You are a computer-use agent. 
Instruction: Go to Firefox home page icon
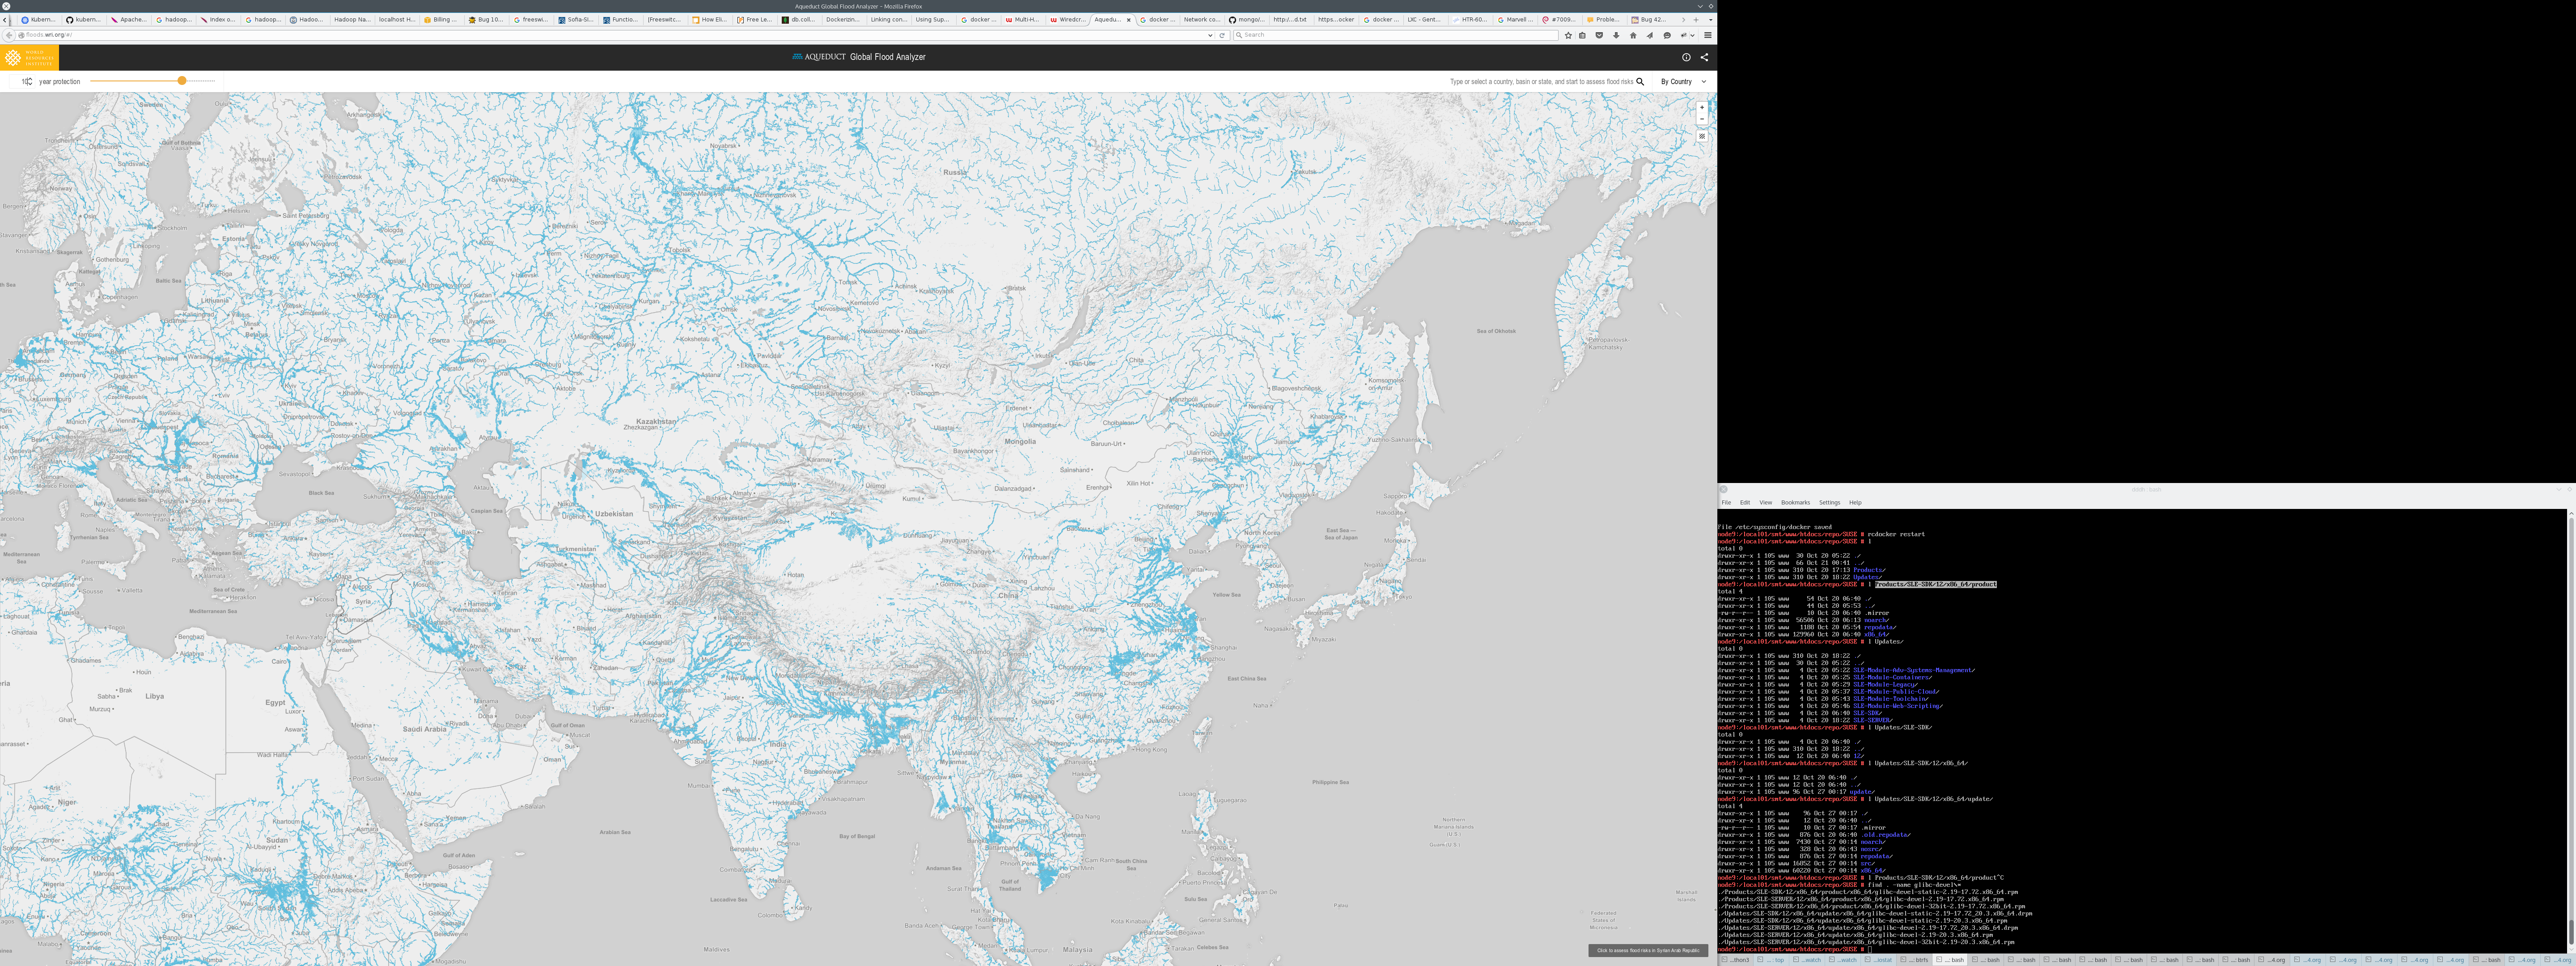[1633, 35]
